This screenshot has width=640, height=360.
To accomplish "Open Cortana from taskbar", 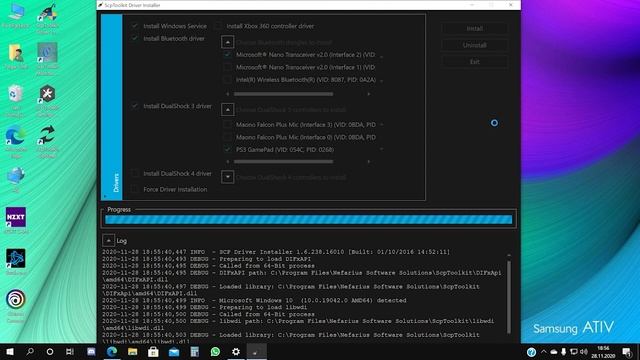I will coord(50,351).
